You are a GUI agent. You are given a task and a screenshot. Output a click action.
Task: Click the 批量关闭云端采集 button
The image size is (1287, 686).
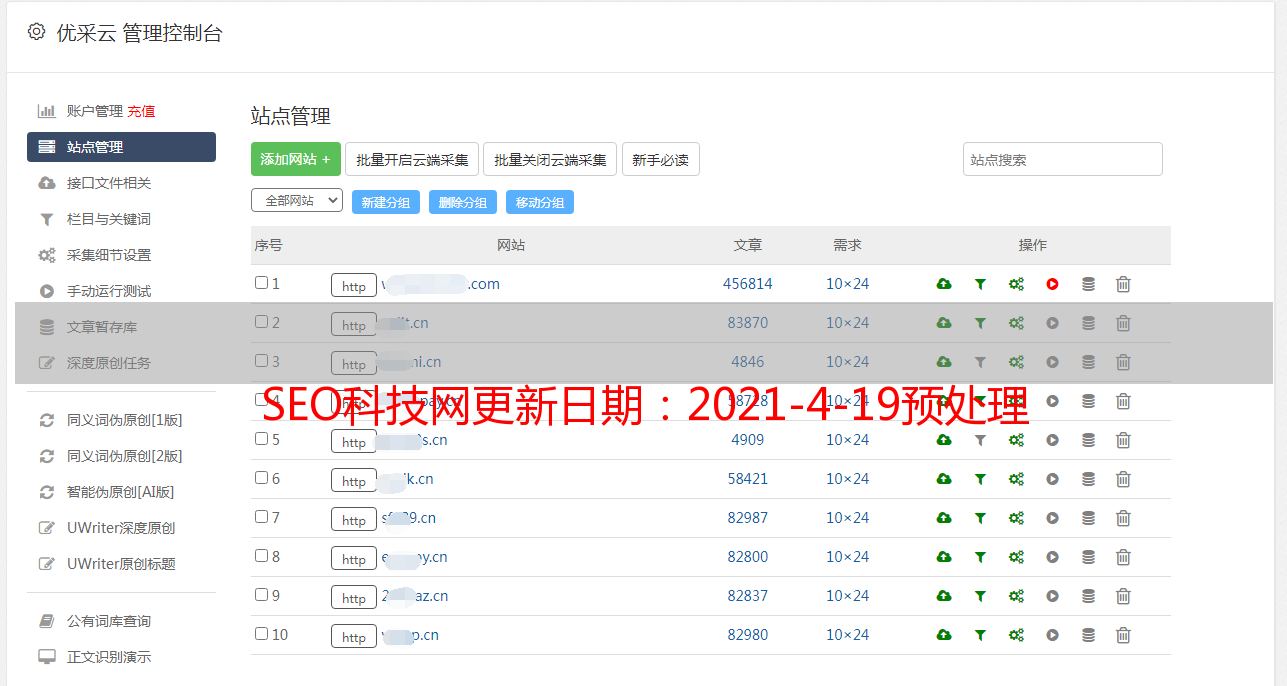pyautogui.click(x=550, y=159)
